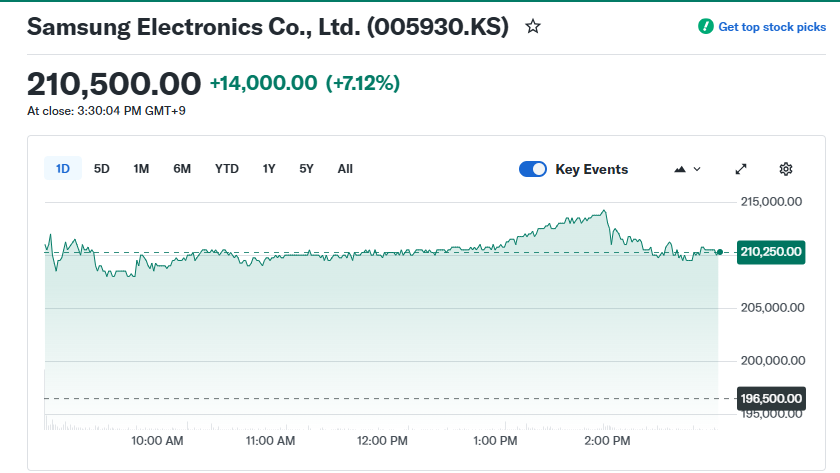Expand the chart type dropdown arrow
This screenshot has height=473, width=840.
[x=697, y=169]
